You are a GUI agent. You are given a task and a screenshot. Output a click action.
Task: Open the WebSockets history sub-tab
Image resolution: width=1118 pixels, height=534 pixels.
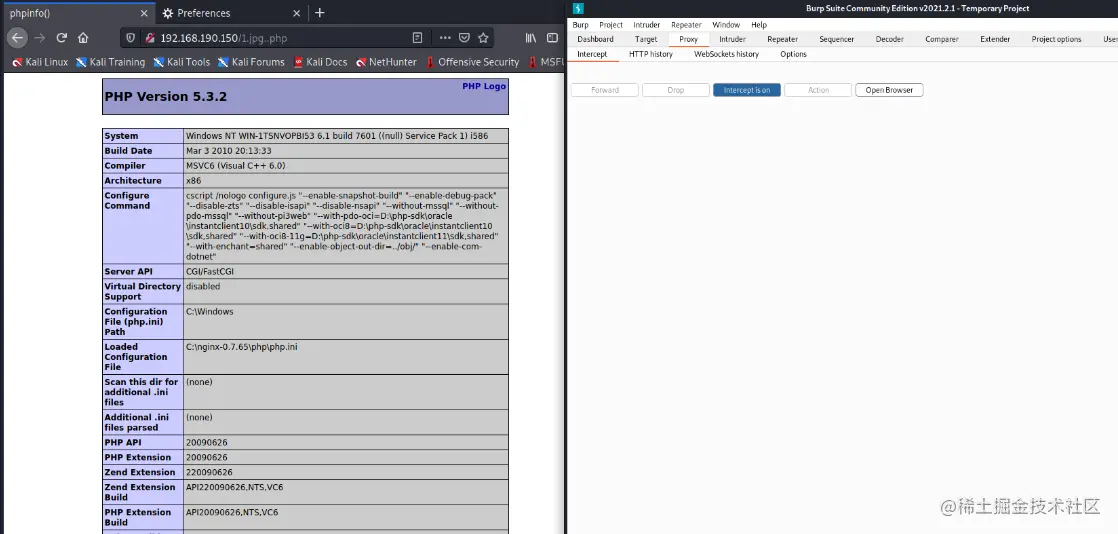click(726, 54)
